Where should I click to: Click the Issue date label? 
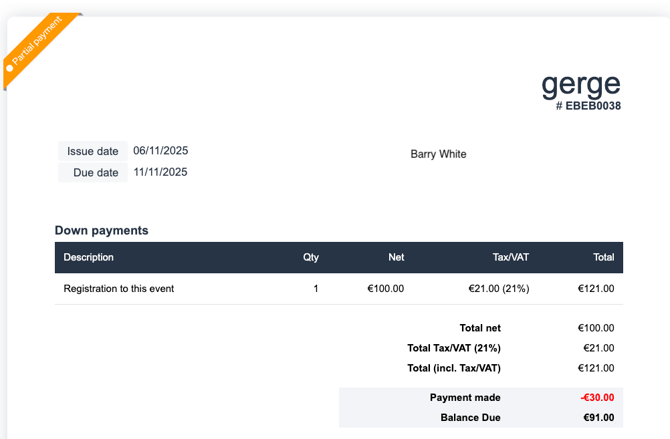(x=93, y=151)
